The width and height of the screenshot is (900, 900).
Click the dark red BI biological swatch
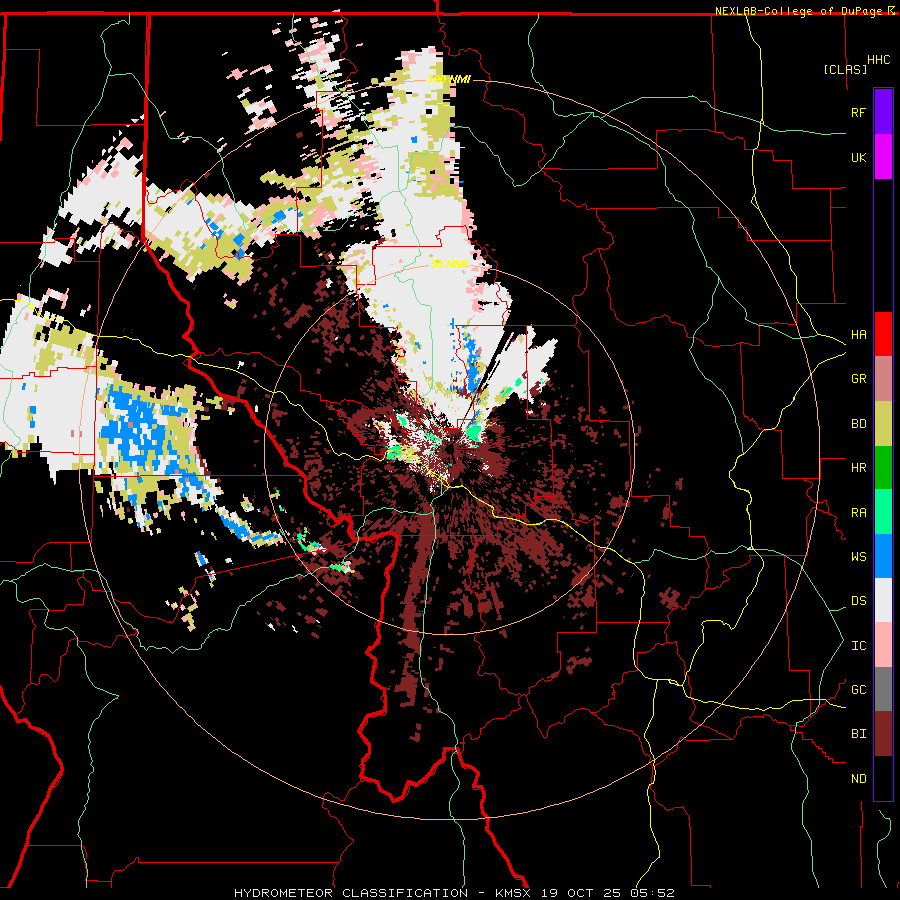tap(883, 734)
